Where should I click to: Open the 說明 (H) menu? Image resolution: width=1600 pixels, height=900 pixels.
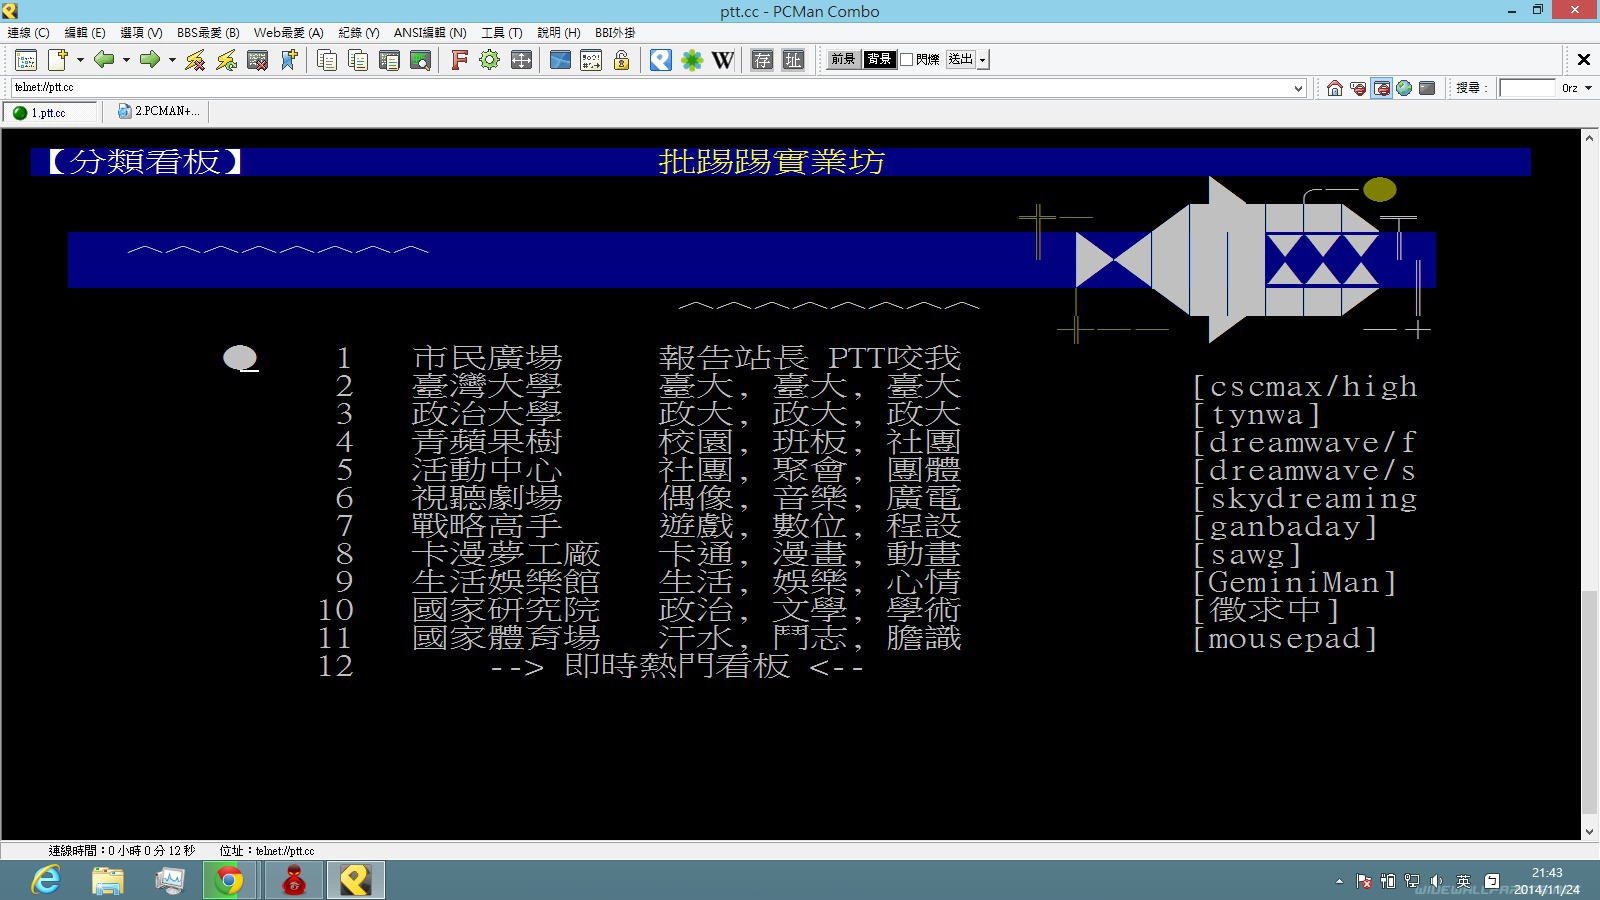(x=558, y=33)
